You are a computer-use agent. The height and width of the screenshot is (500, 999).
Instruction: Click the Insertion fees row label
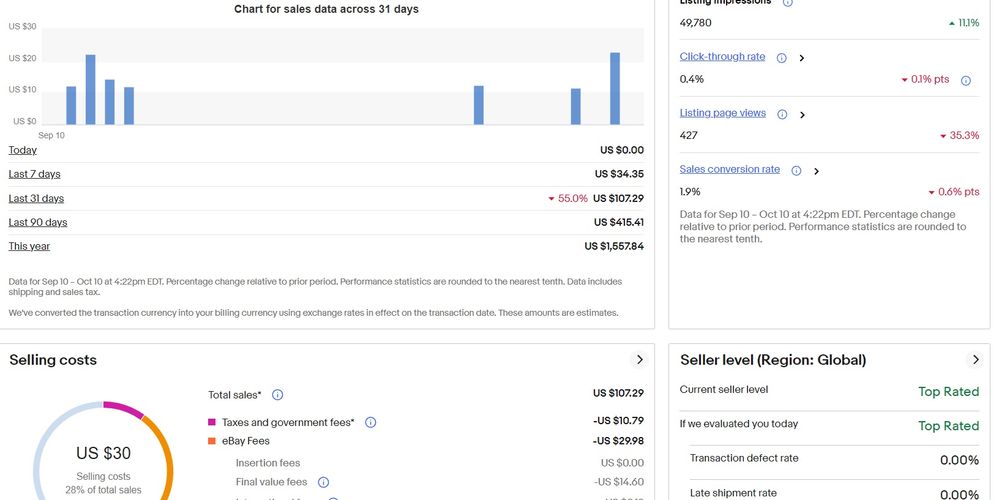point(268,463)
